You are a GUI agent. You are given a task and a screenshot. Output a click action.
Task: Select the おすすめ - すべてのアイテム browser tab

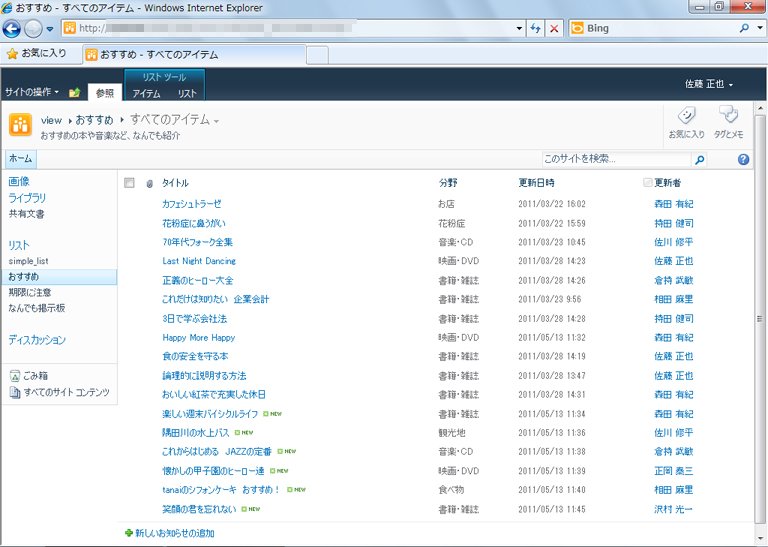(x=195, y=54)
